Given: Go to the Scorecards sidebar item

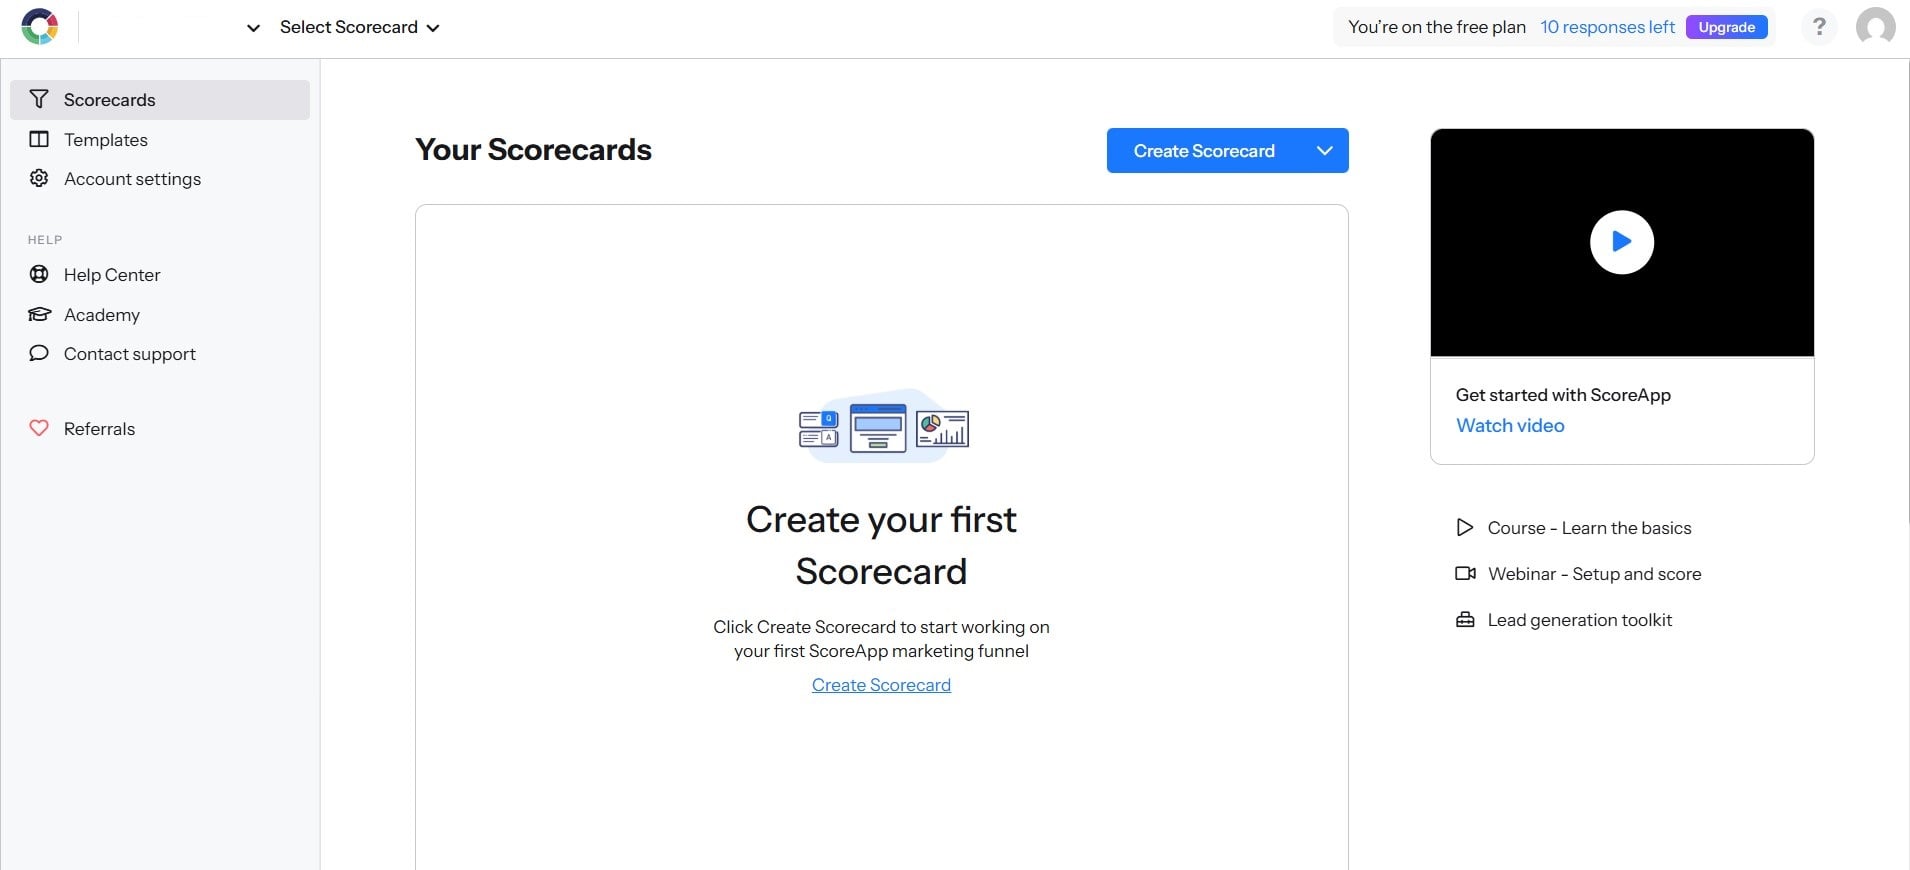Looking at the screenshot, I should 160,100.
